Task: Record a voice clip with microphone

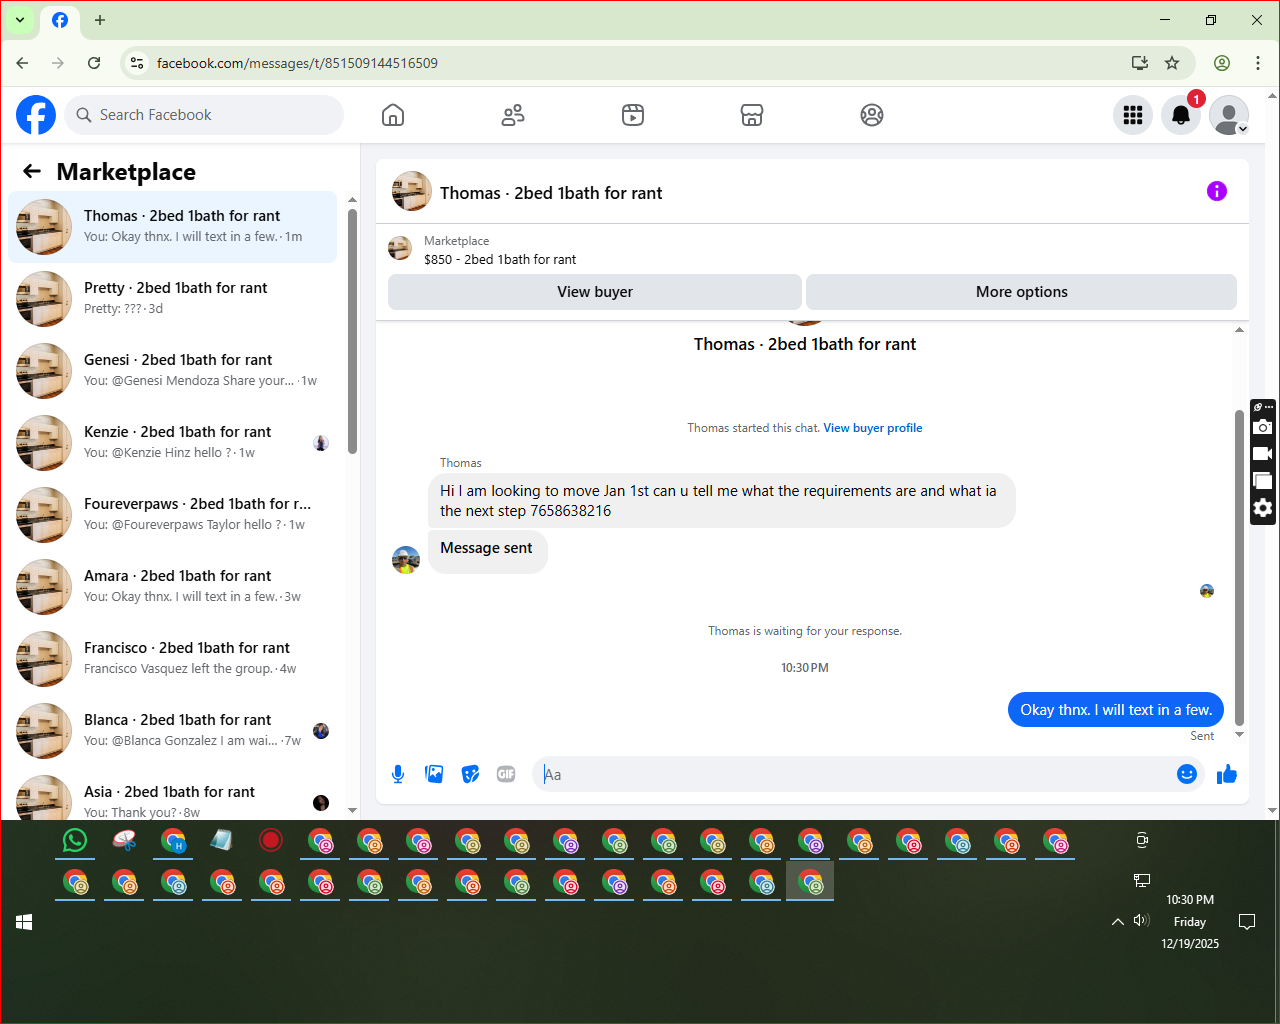Action: pyautogui.click(x=398, y=774)
